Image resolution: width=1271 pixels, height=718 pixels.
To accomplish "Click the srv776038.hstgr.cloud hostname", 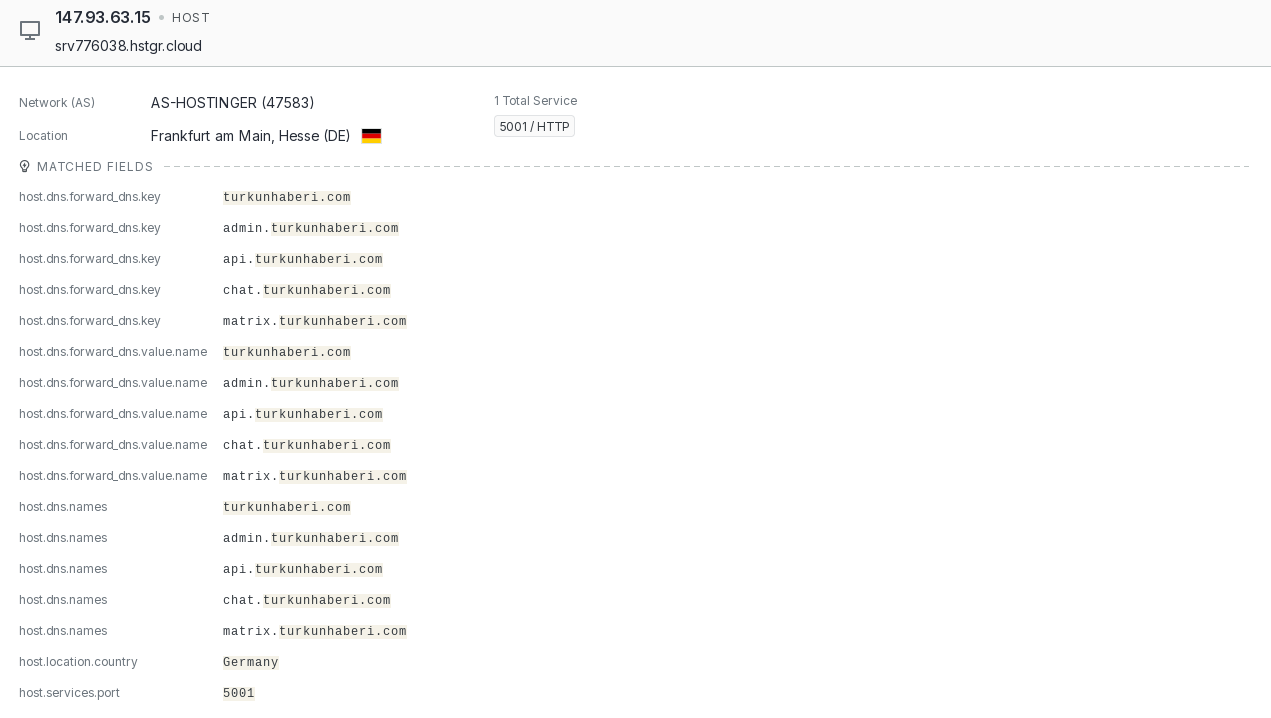I will pyautogui.click(x=128, y=46).
